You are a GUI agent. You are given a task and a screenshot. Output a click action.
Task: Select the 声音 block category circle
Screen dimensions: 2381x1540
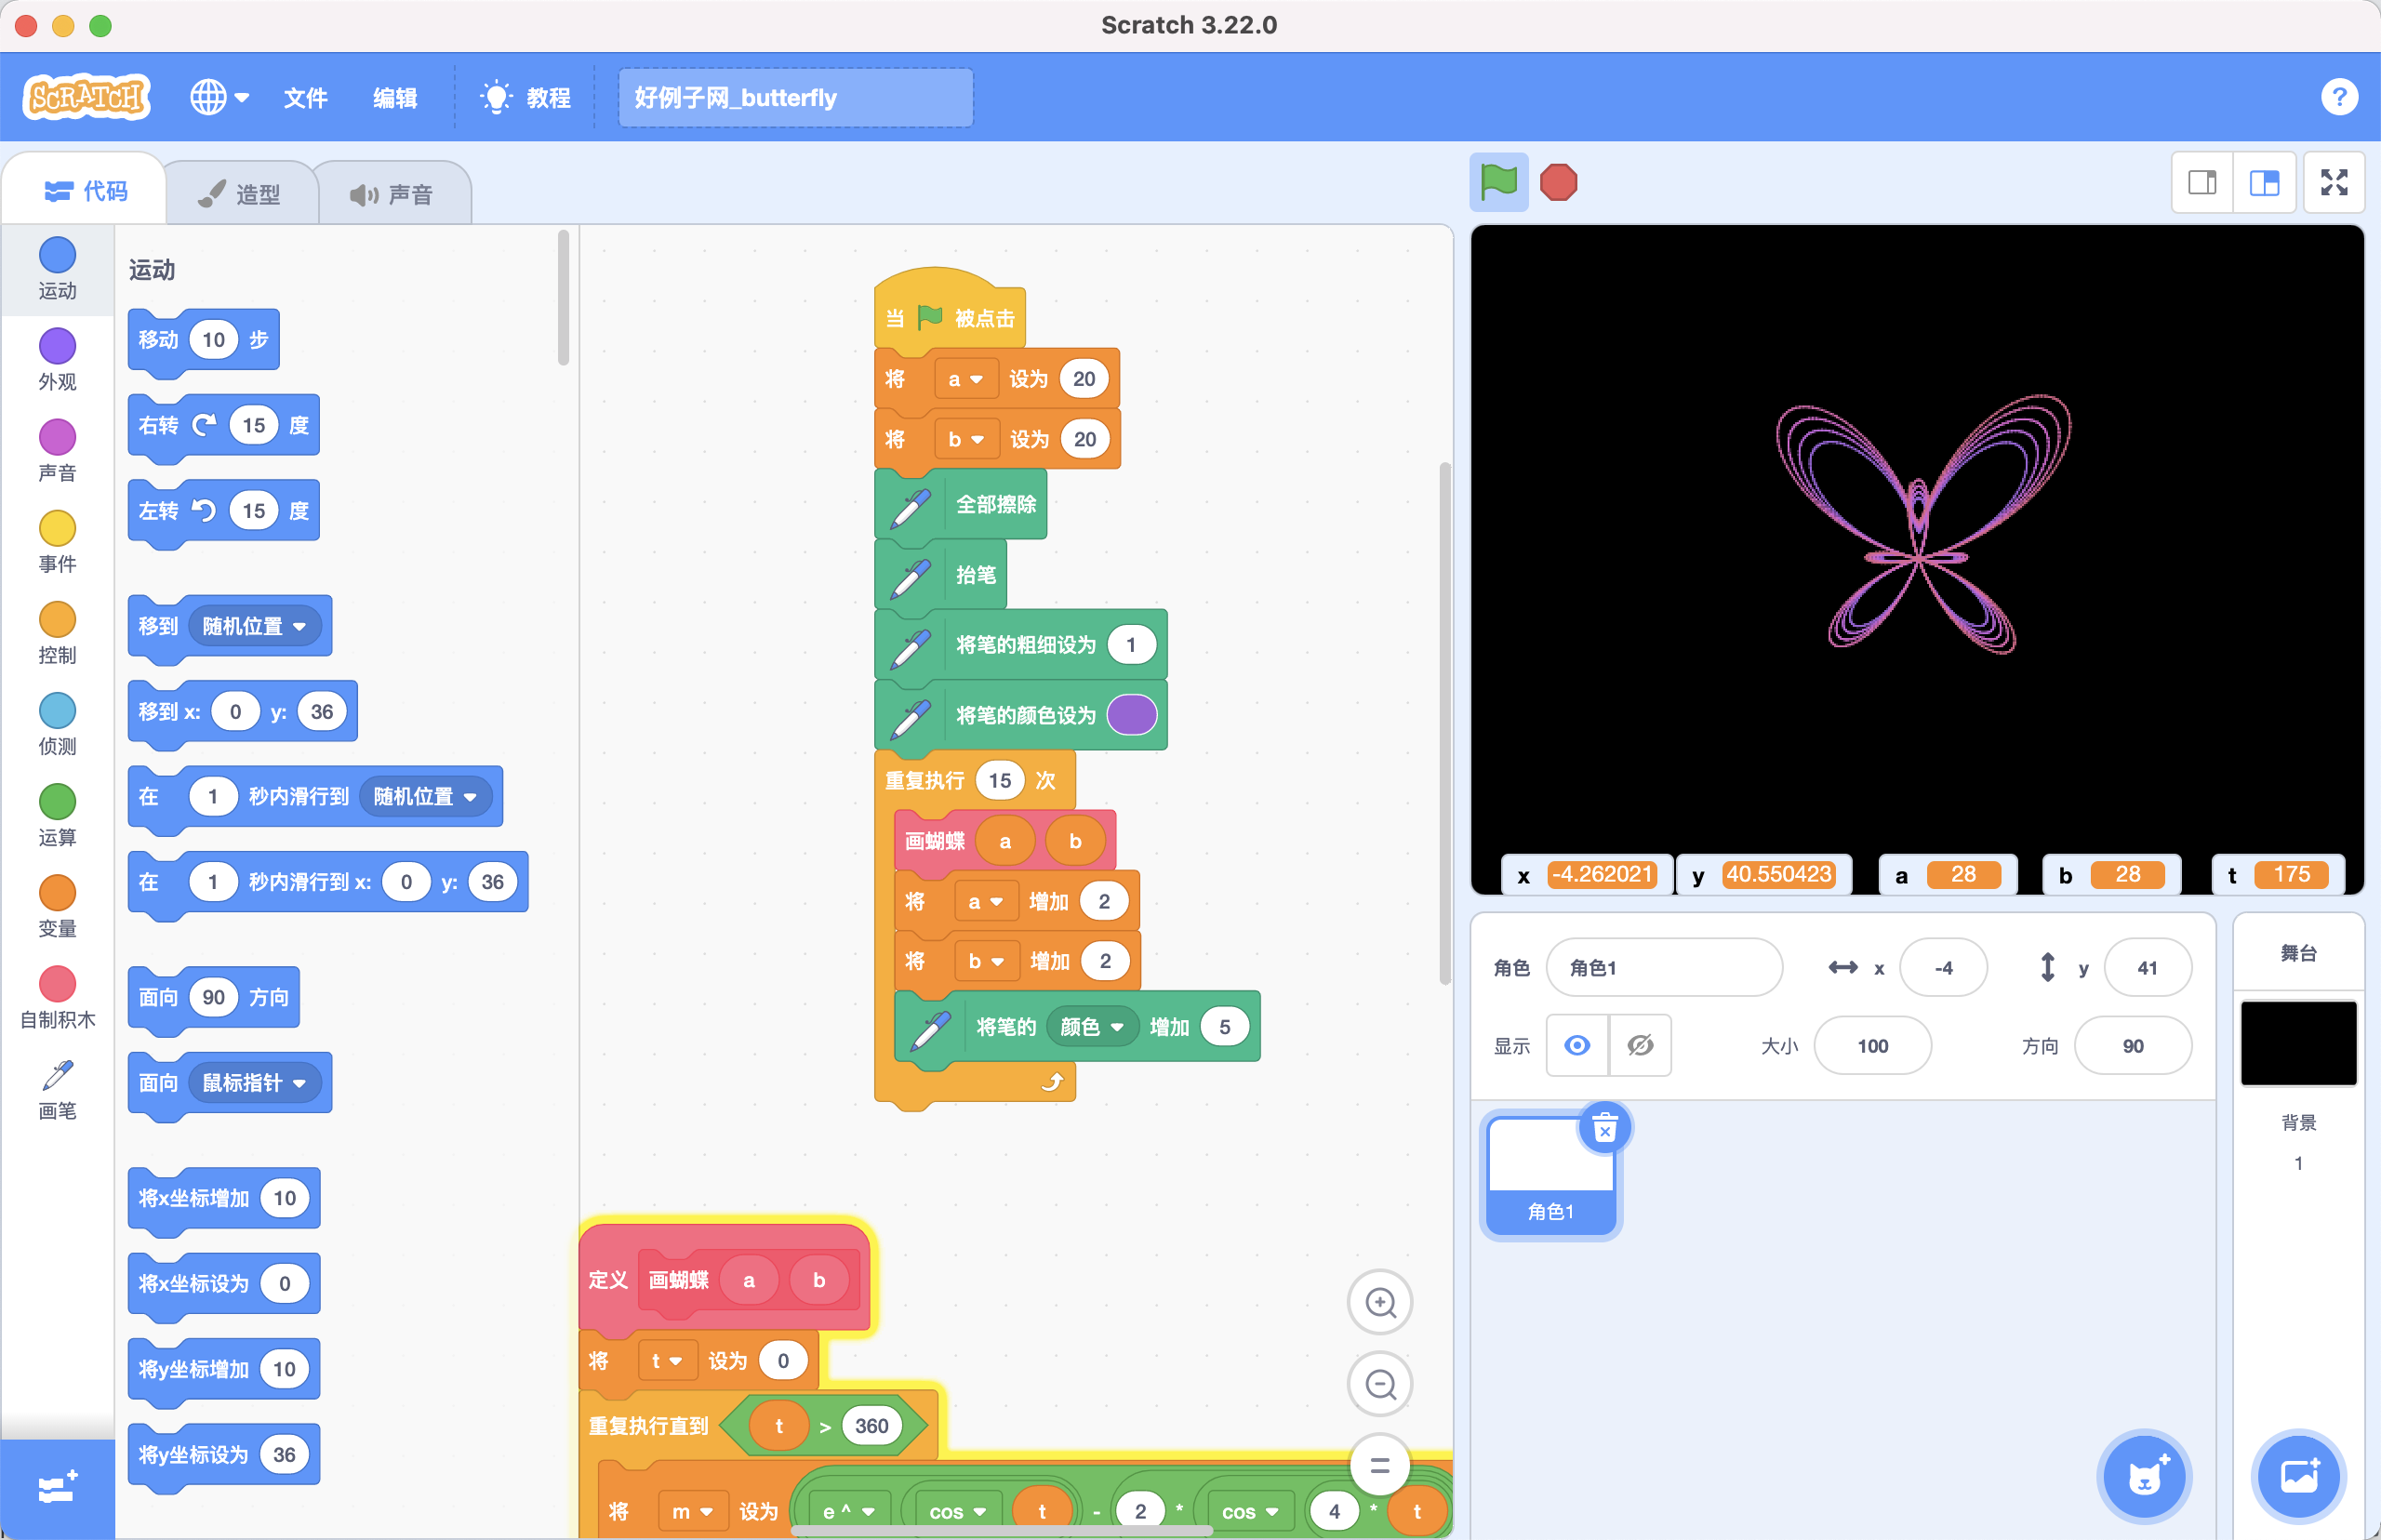click(x=57, y=437)
